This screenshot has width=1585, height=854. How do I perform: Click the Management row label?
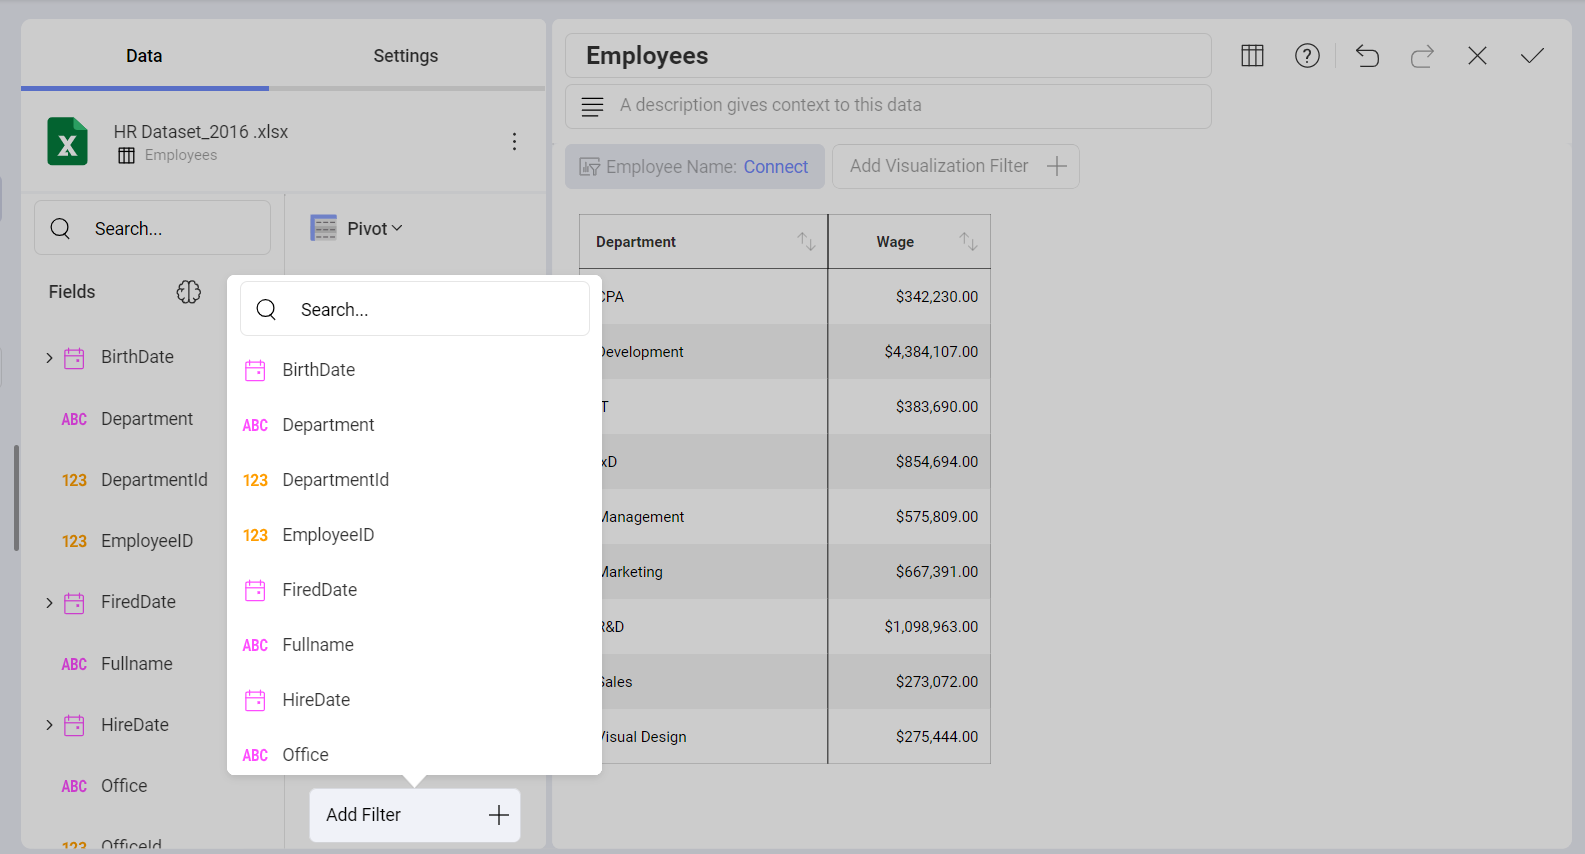(643, 517)
